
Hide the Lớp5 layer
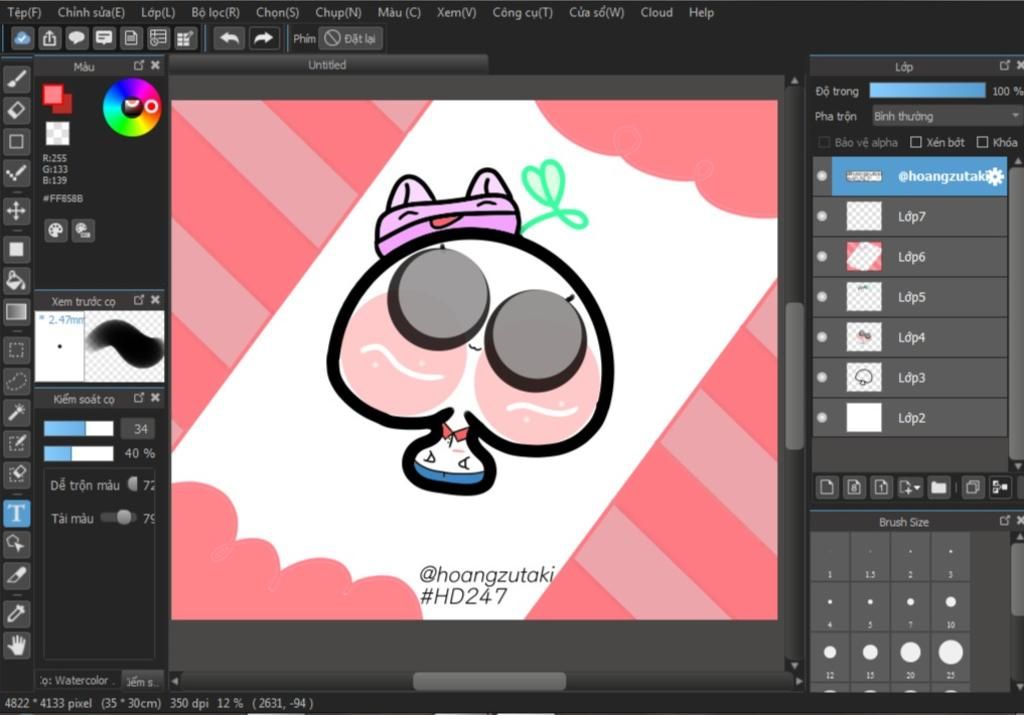822,297
